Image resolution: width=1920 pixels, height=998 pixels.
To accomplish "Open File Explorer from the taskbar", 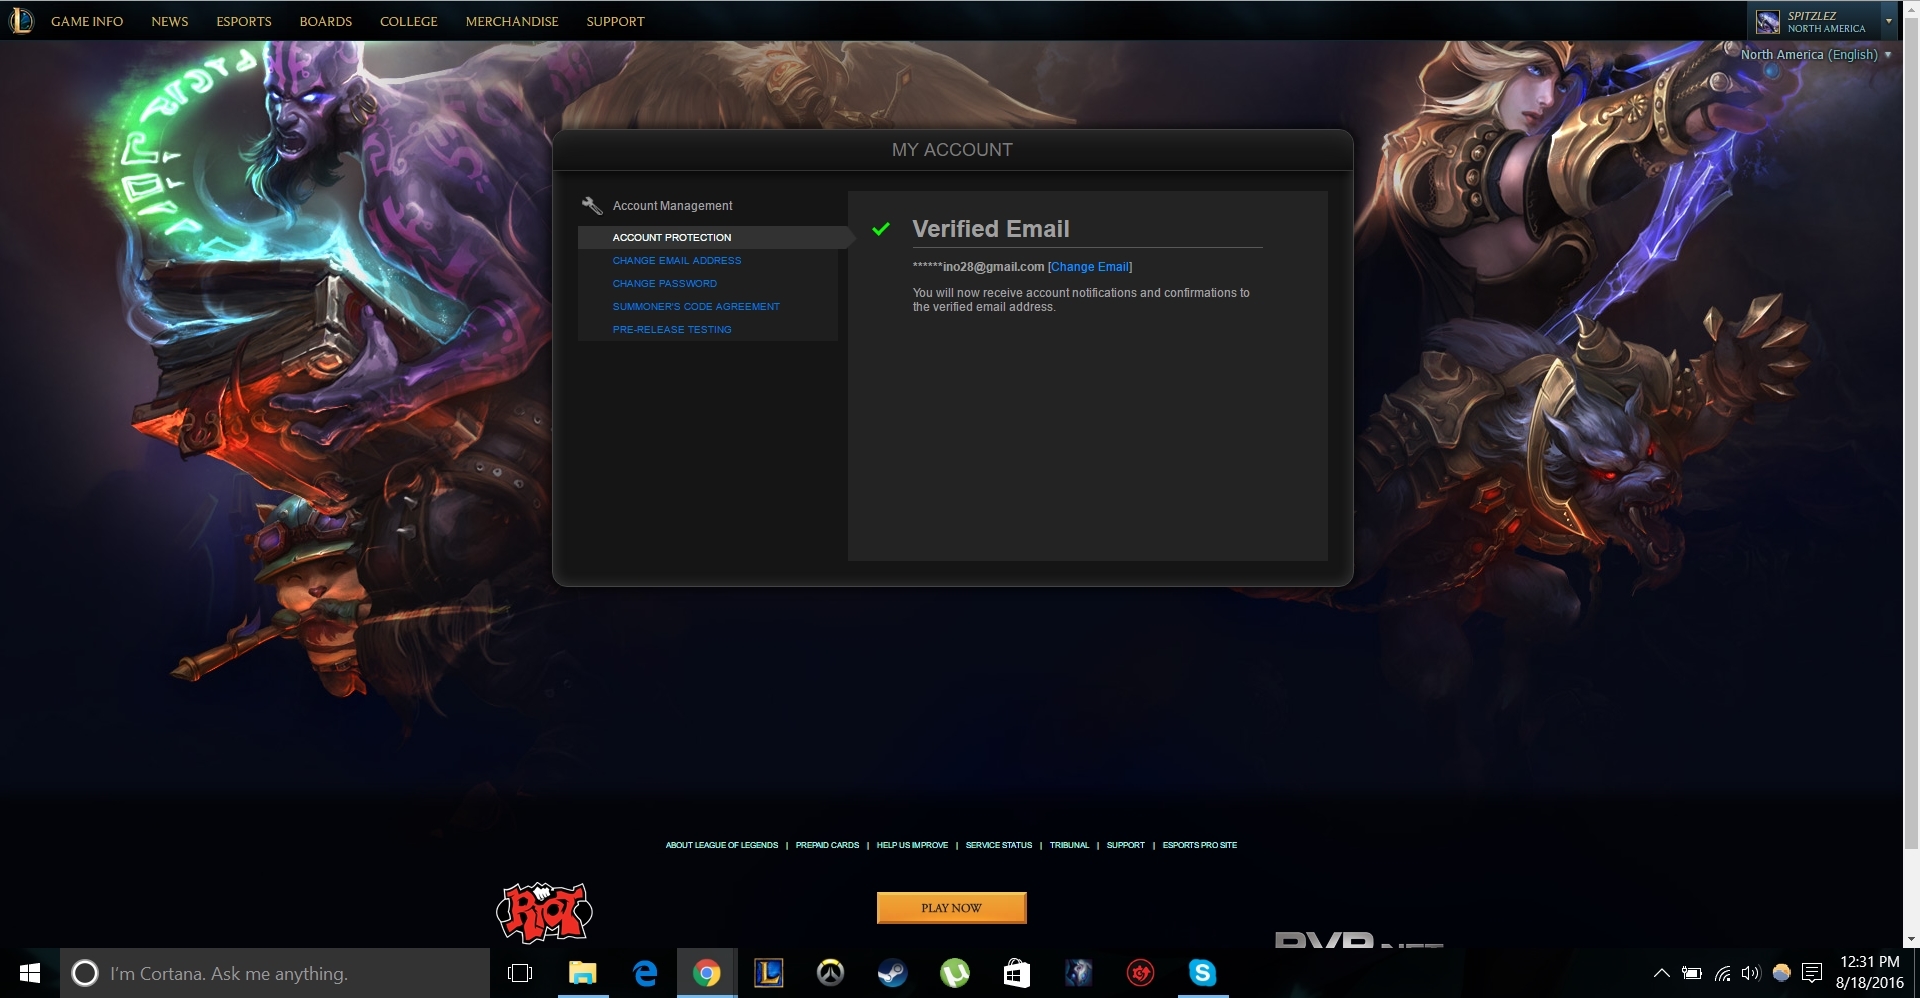I will pos(583,973).
